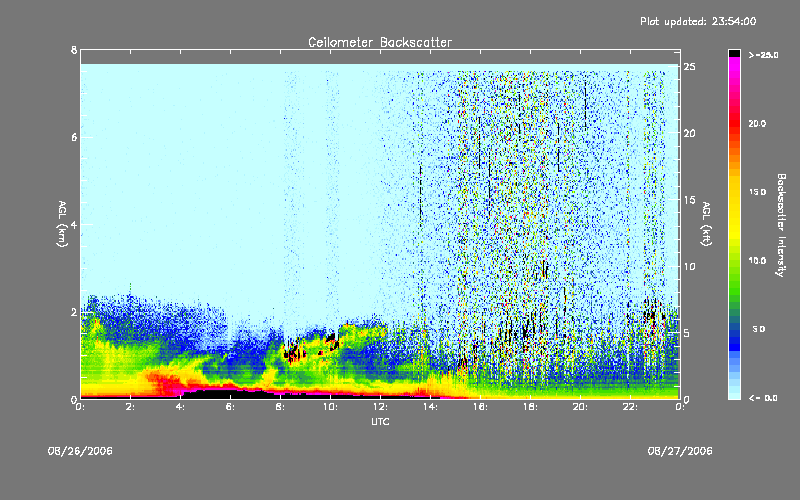Click the "6:" hour tick on the UTC axis

tap(230, 407)
